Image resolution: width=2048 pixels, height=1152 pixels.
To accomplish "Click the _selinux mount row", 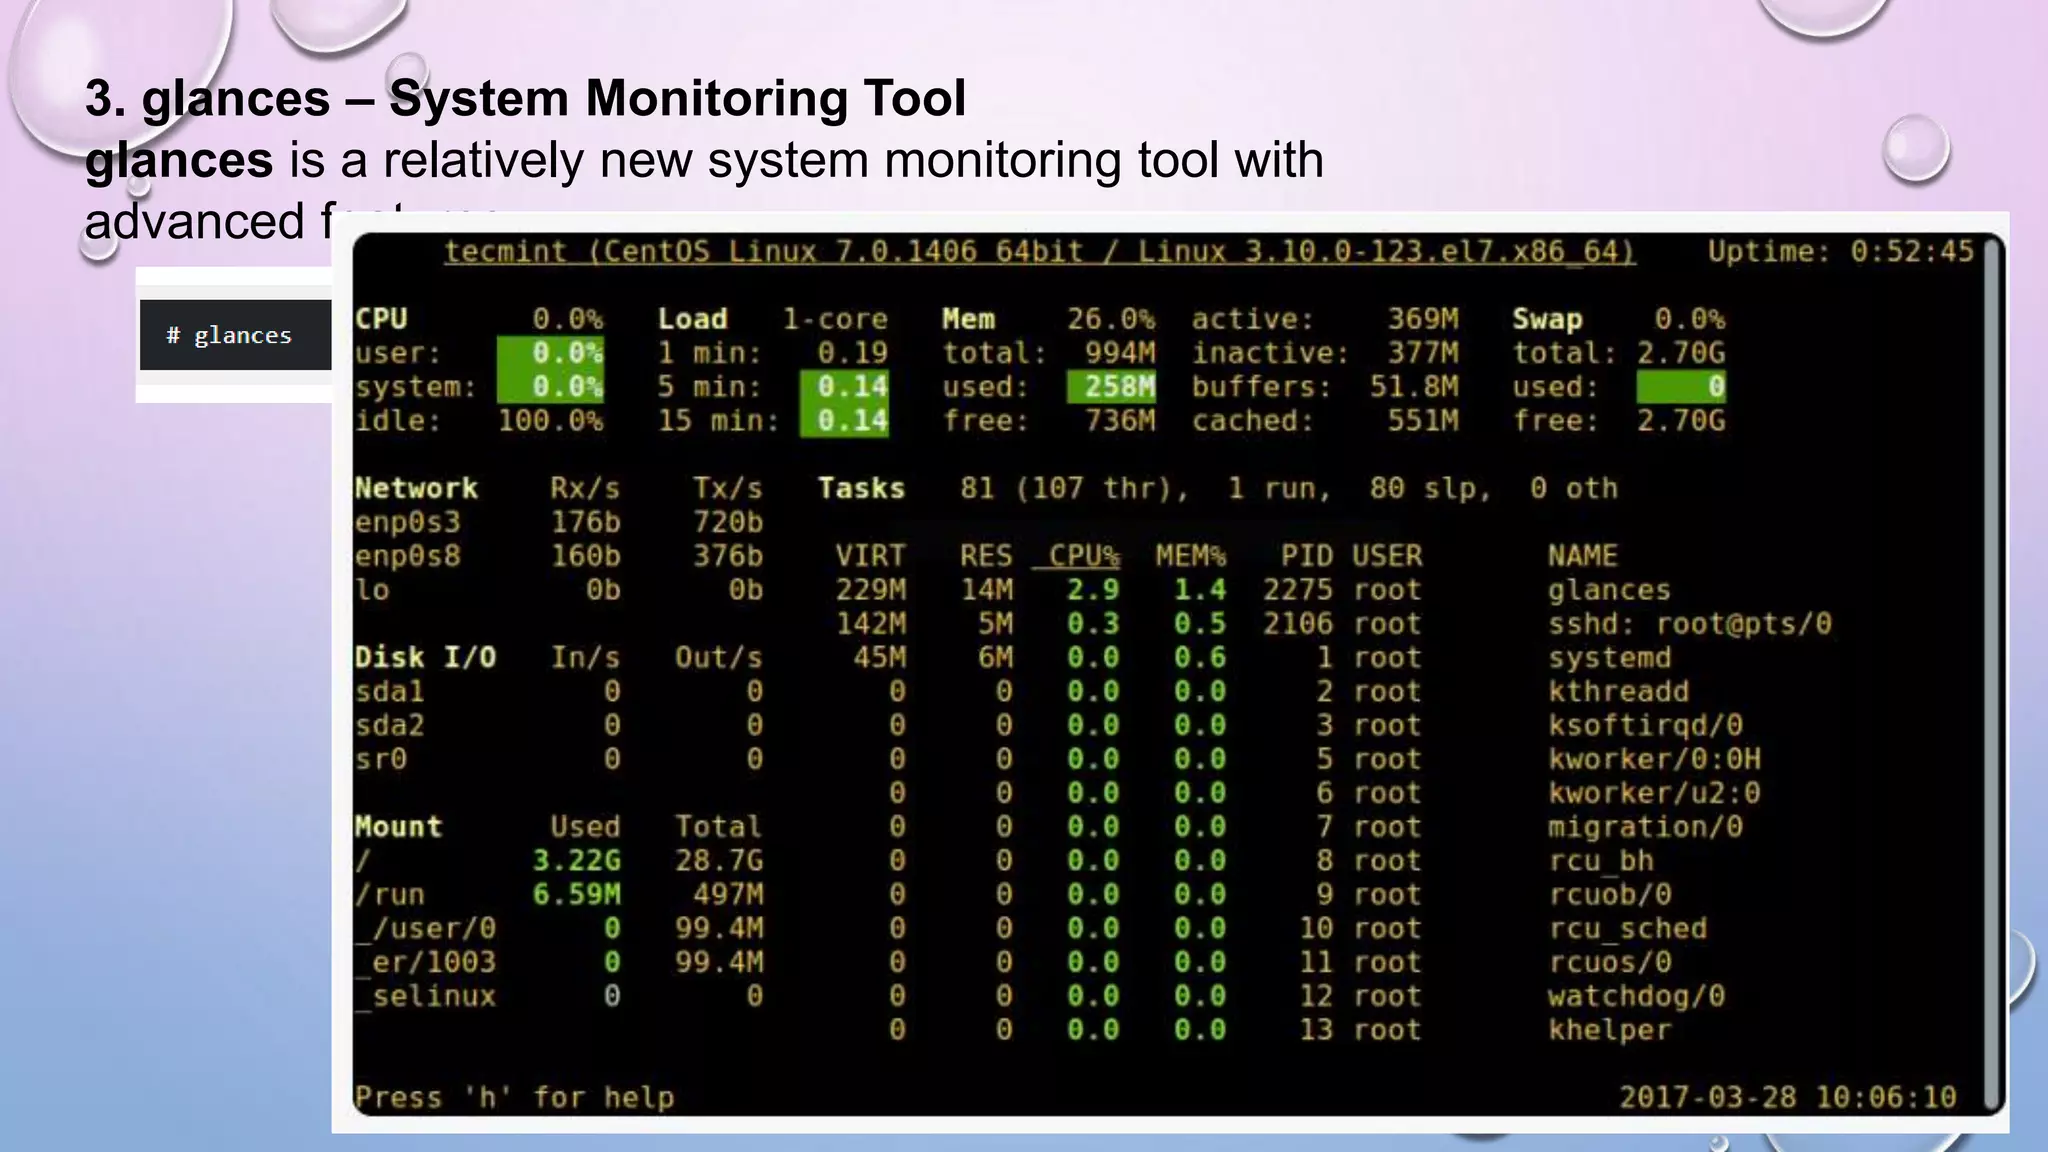I will [x=559, y=996].
